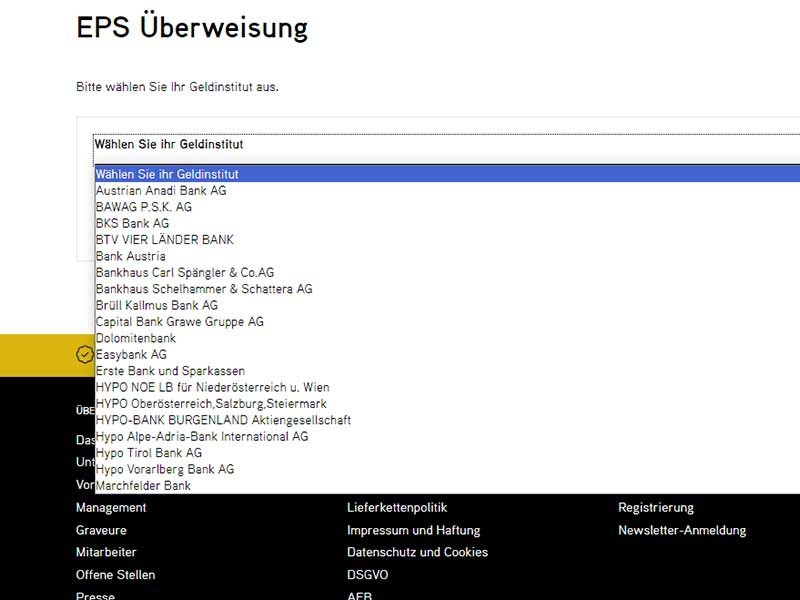The width and height of the screenshot is (800, 600).
Task: Open Impressum und Haftung link
Action: coord(413,530)
